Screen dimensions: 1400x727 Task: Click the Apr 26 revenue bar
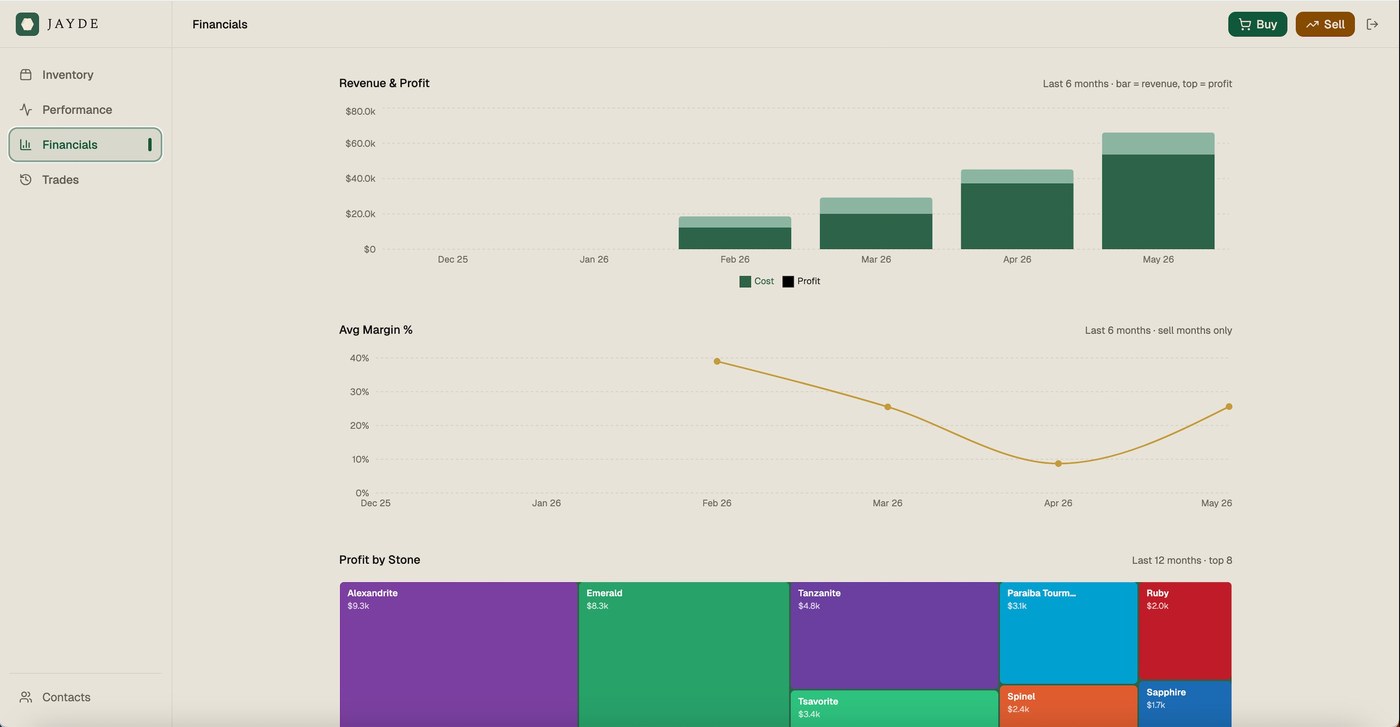coord(1017,209)
